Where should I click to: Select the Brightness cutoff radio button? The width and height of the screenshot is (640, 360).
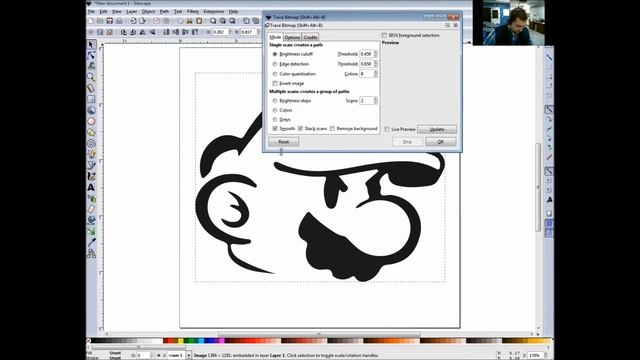[275, 54]
